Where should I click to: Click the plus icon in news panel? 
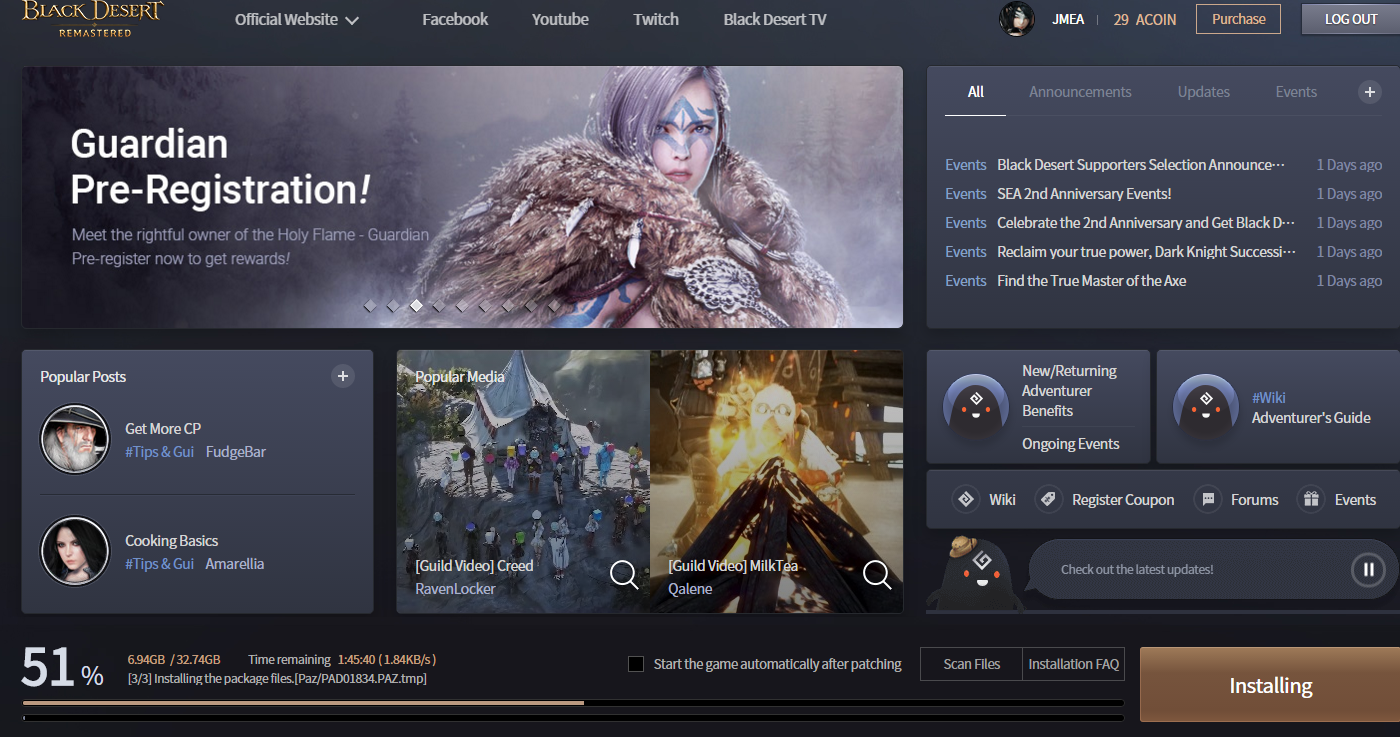coord(1369,92)
